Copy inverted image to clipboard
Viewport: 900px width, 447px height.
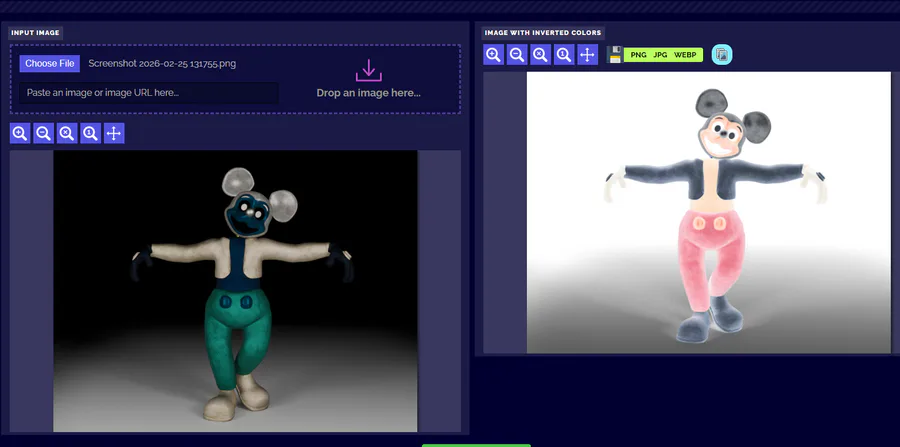(722, 55)
